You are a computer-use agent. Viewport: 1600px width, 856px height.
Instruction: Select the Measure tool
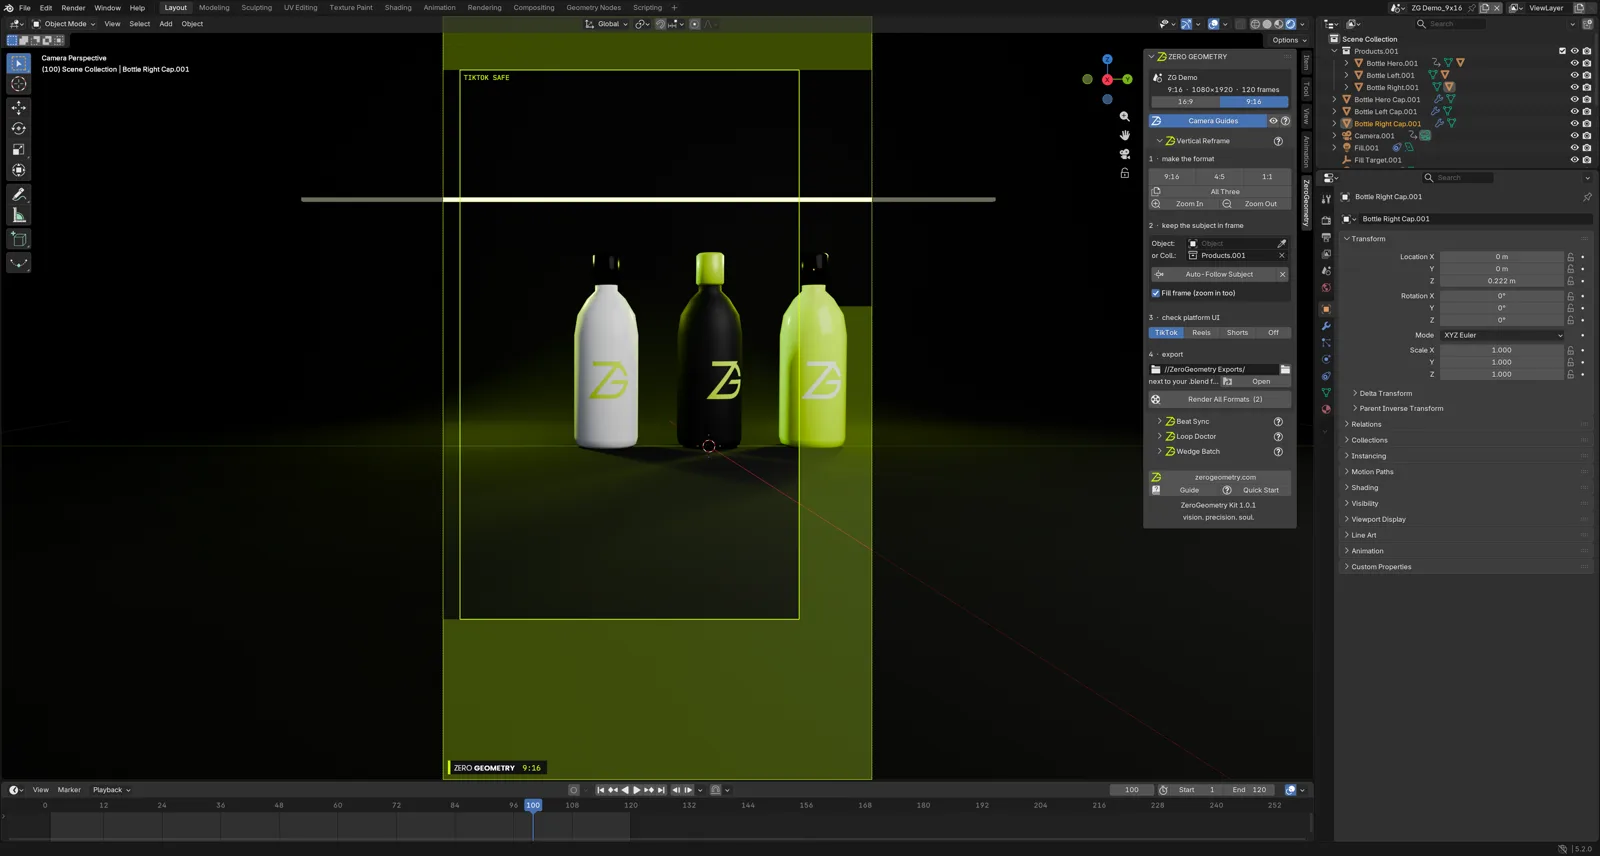click(x=18, y=215)
